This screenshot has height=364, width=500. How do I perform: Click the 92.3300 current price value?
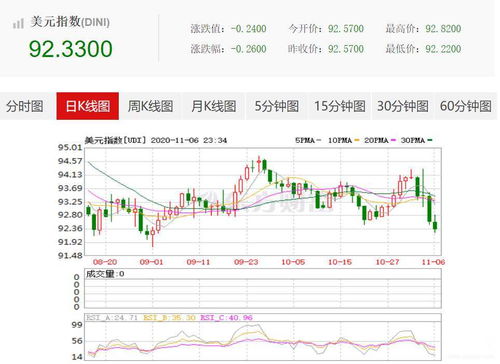coord(71,49)
